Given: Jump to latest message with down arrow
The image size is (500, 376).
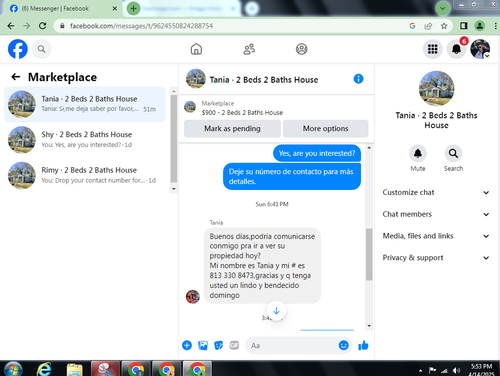Looking at the screenshot, I should coord(276,311).
